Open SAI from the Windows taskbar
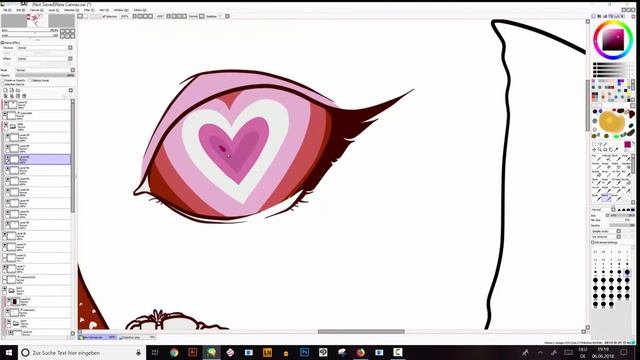The width and height of the screenshot is (640, 360). pyautogui.click(x=211, y=352)
